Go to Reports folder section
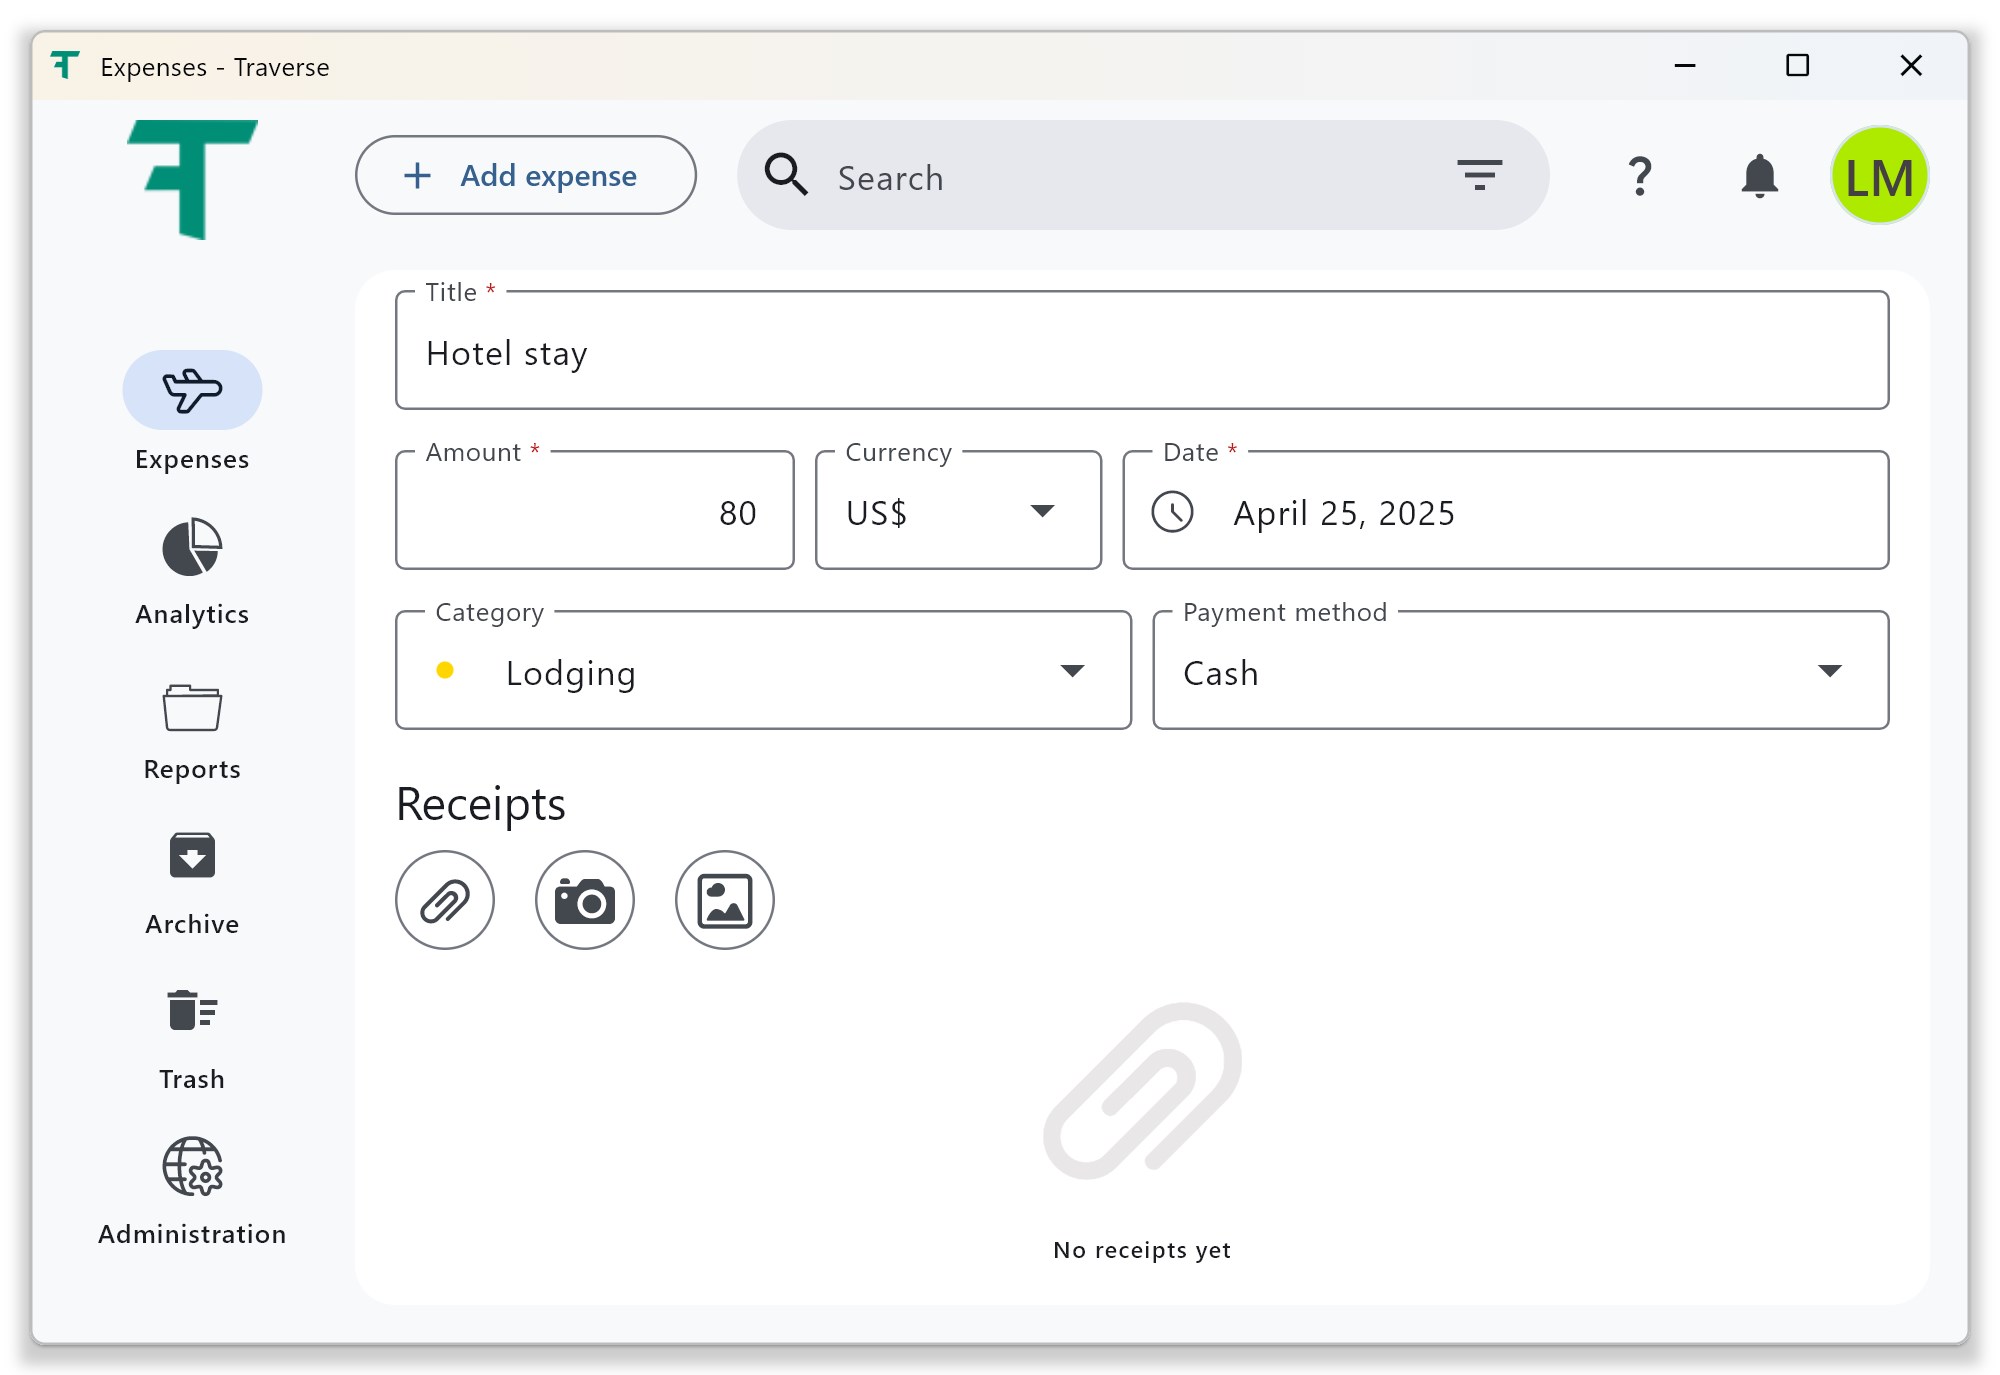Image resolution: width=2000 pixels, height=1375 pixels. click(x=192, y=731)
